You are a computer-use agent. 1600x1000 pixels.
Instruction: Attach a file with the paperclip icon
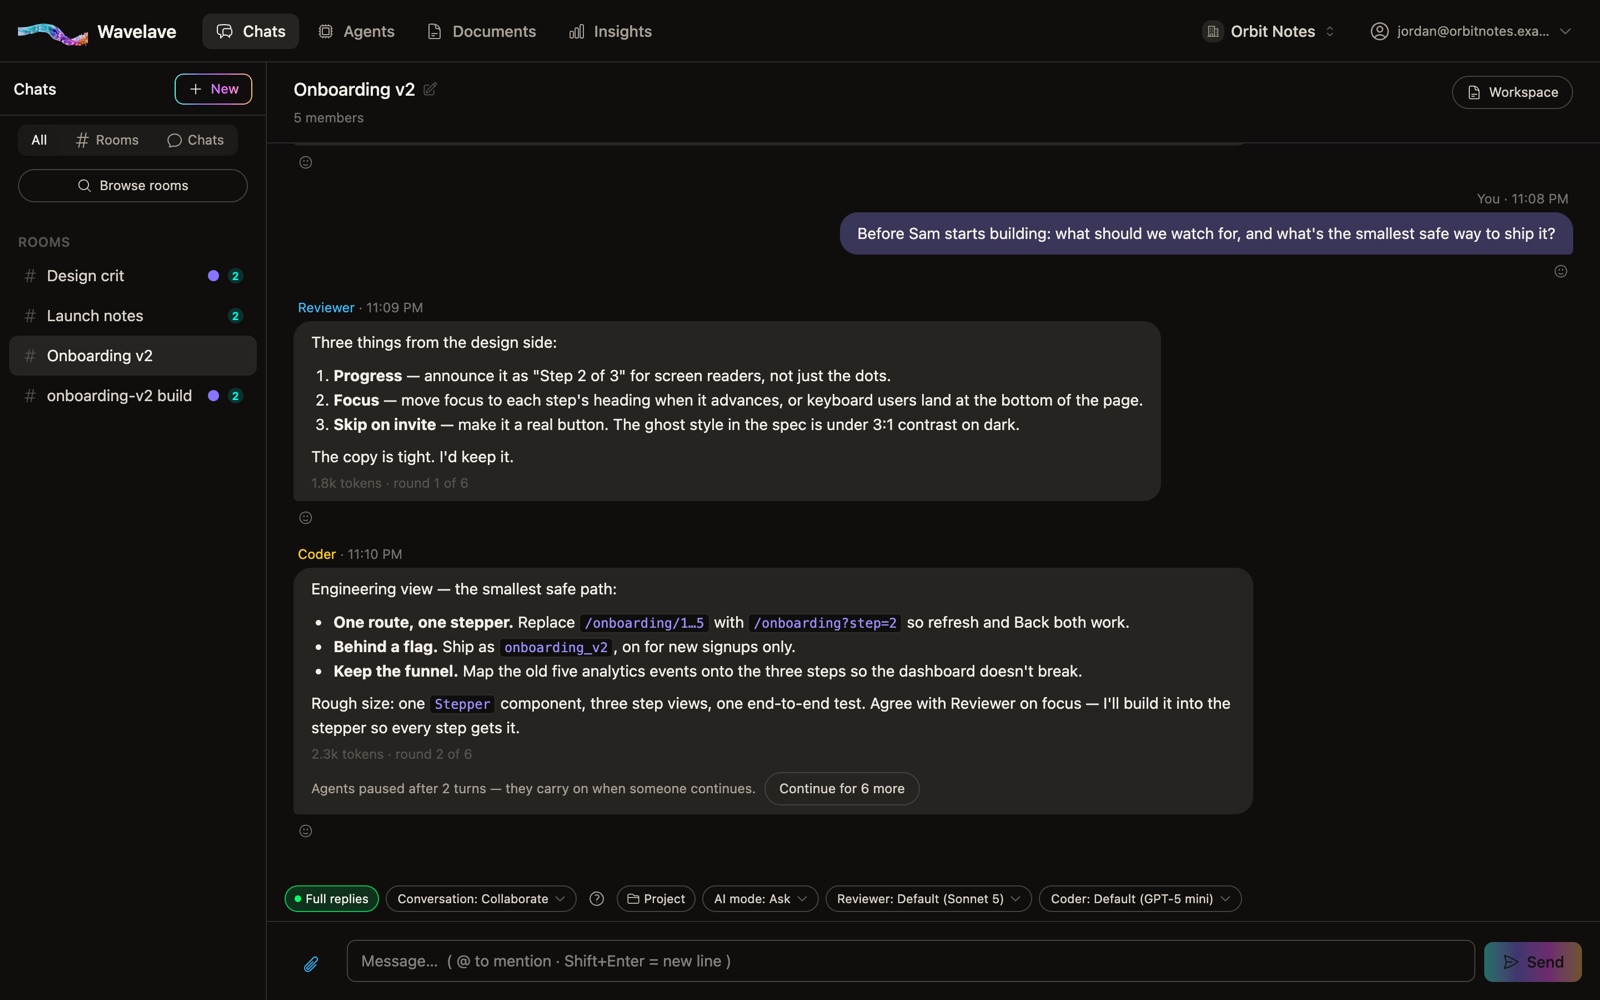tap(311, 963)
